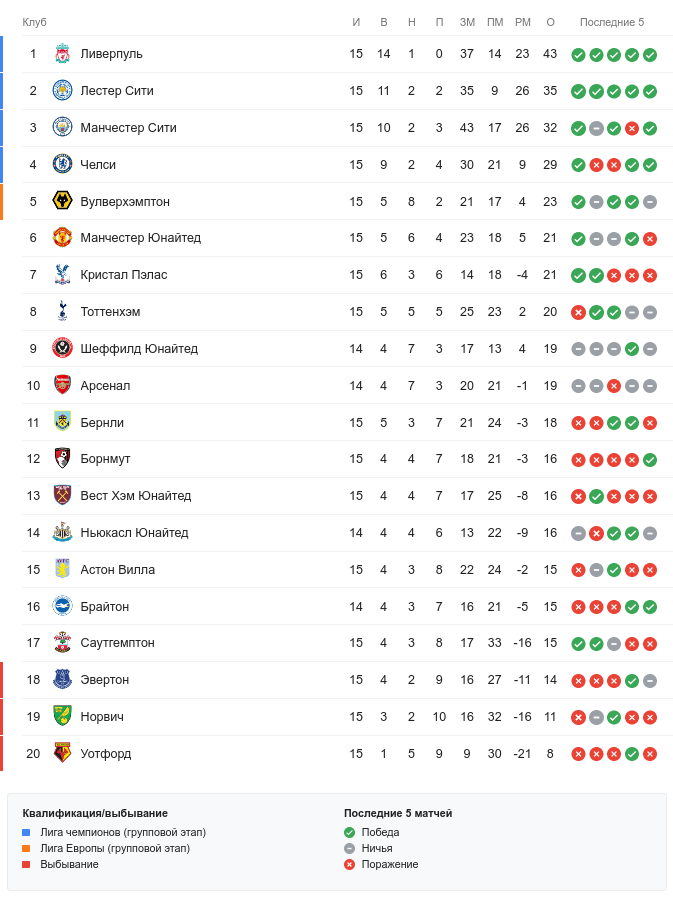
Task: Click the Последние 5 column header
Action: [x=612, y=22]
